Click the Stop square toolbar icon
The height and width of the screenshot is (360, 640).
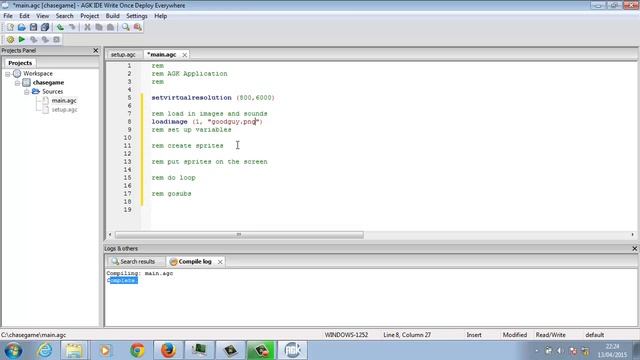click(x=56, y=40)
